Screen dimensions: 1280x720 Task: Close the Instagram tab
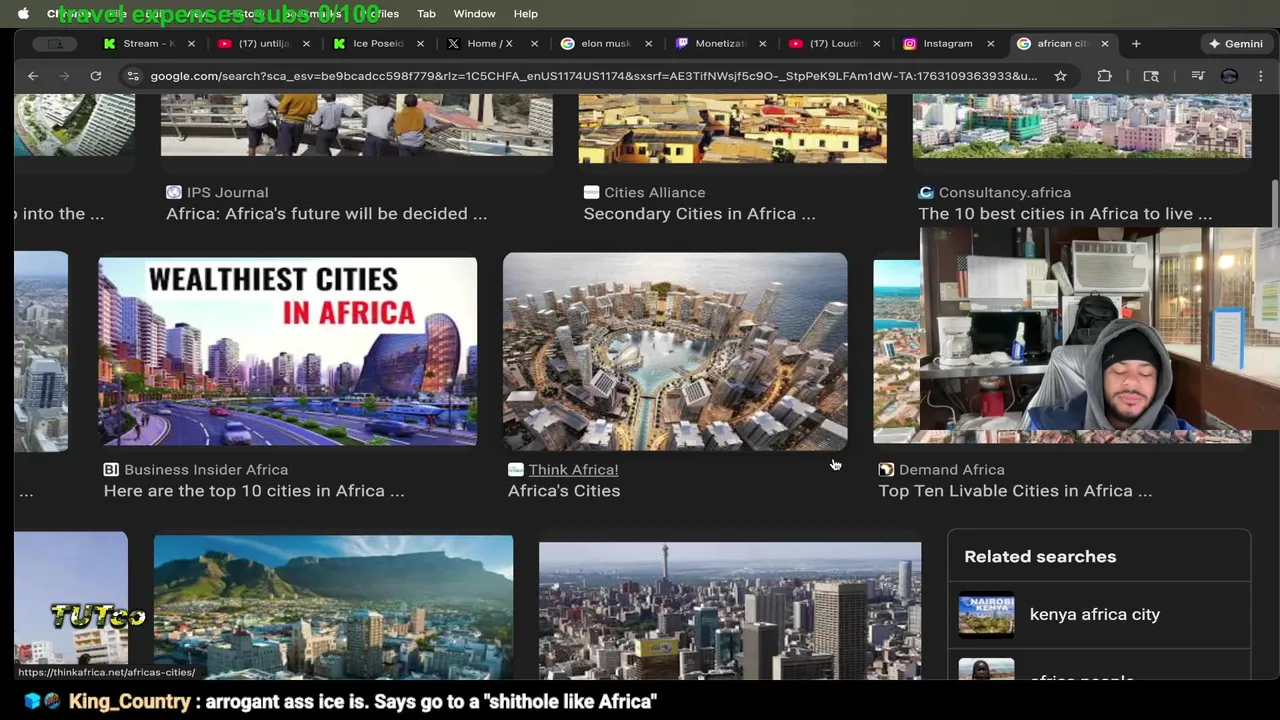point(990,44)
